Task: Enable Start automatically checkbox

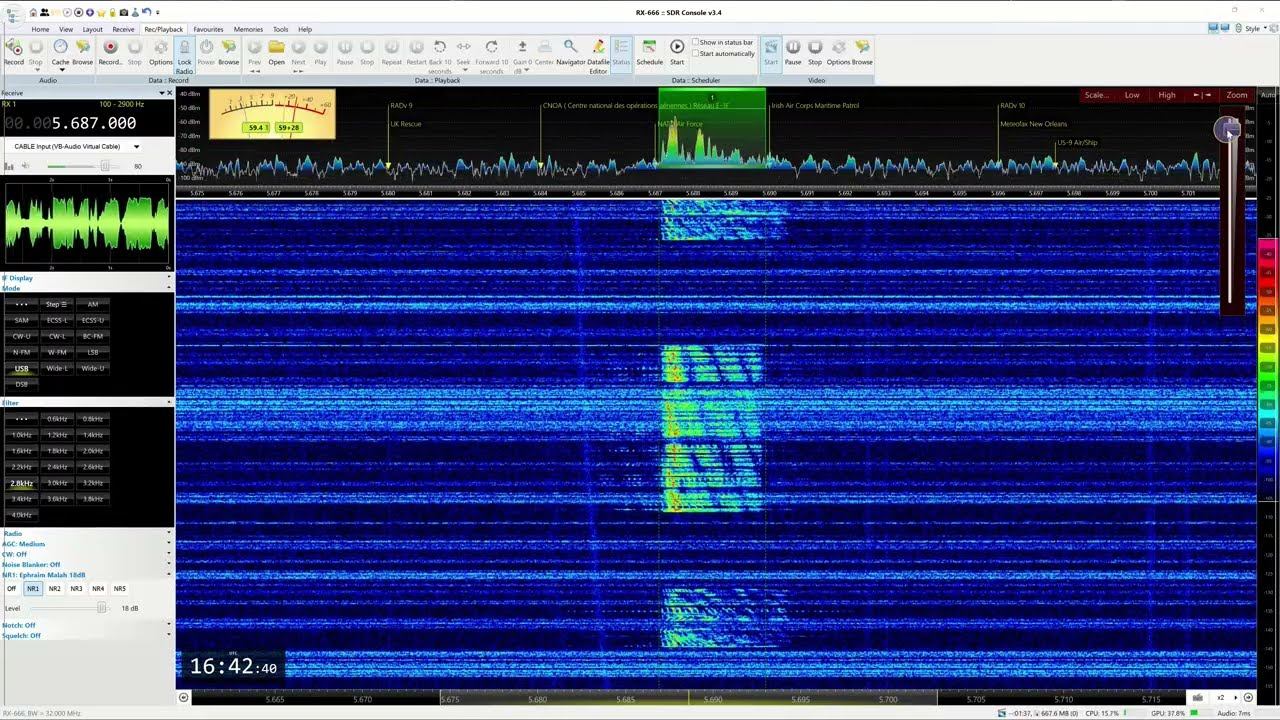Action: point(723,53)
